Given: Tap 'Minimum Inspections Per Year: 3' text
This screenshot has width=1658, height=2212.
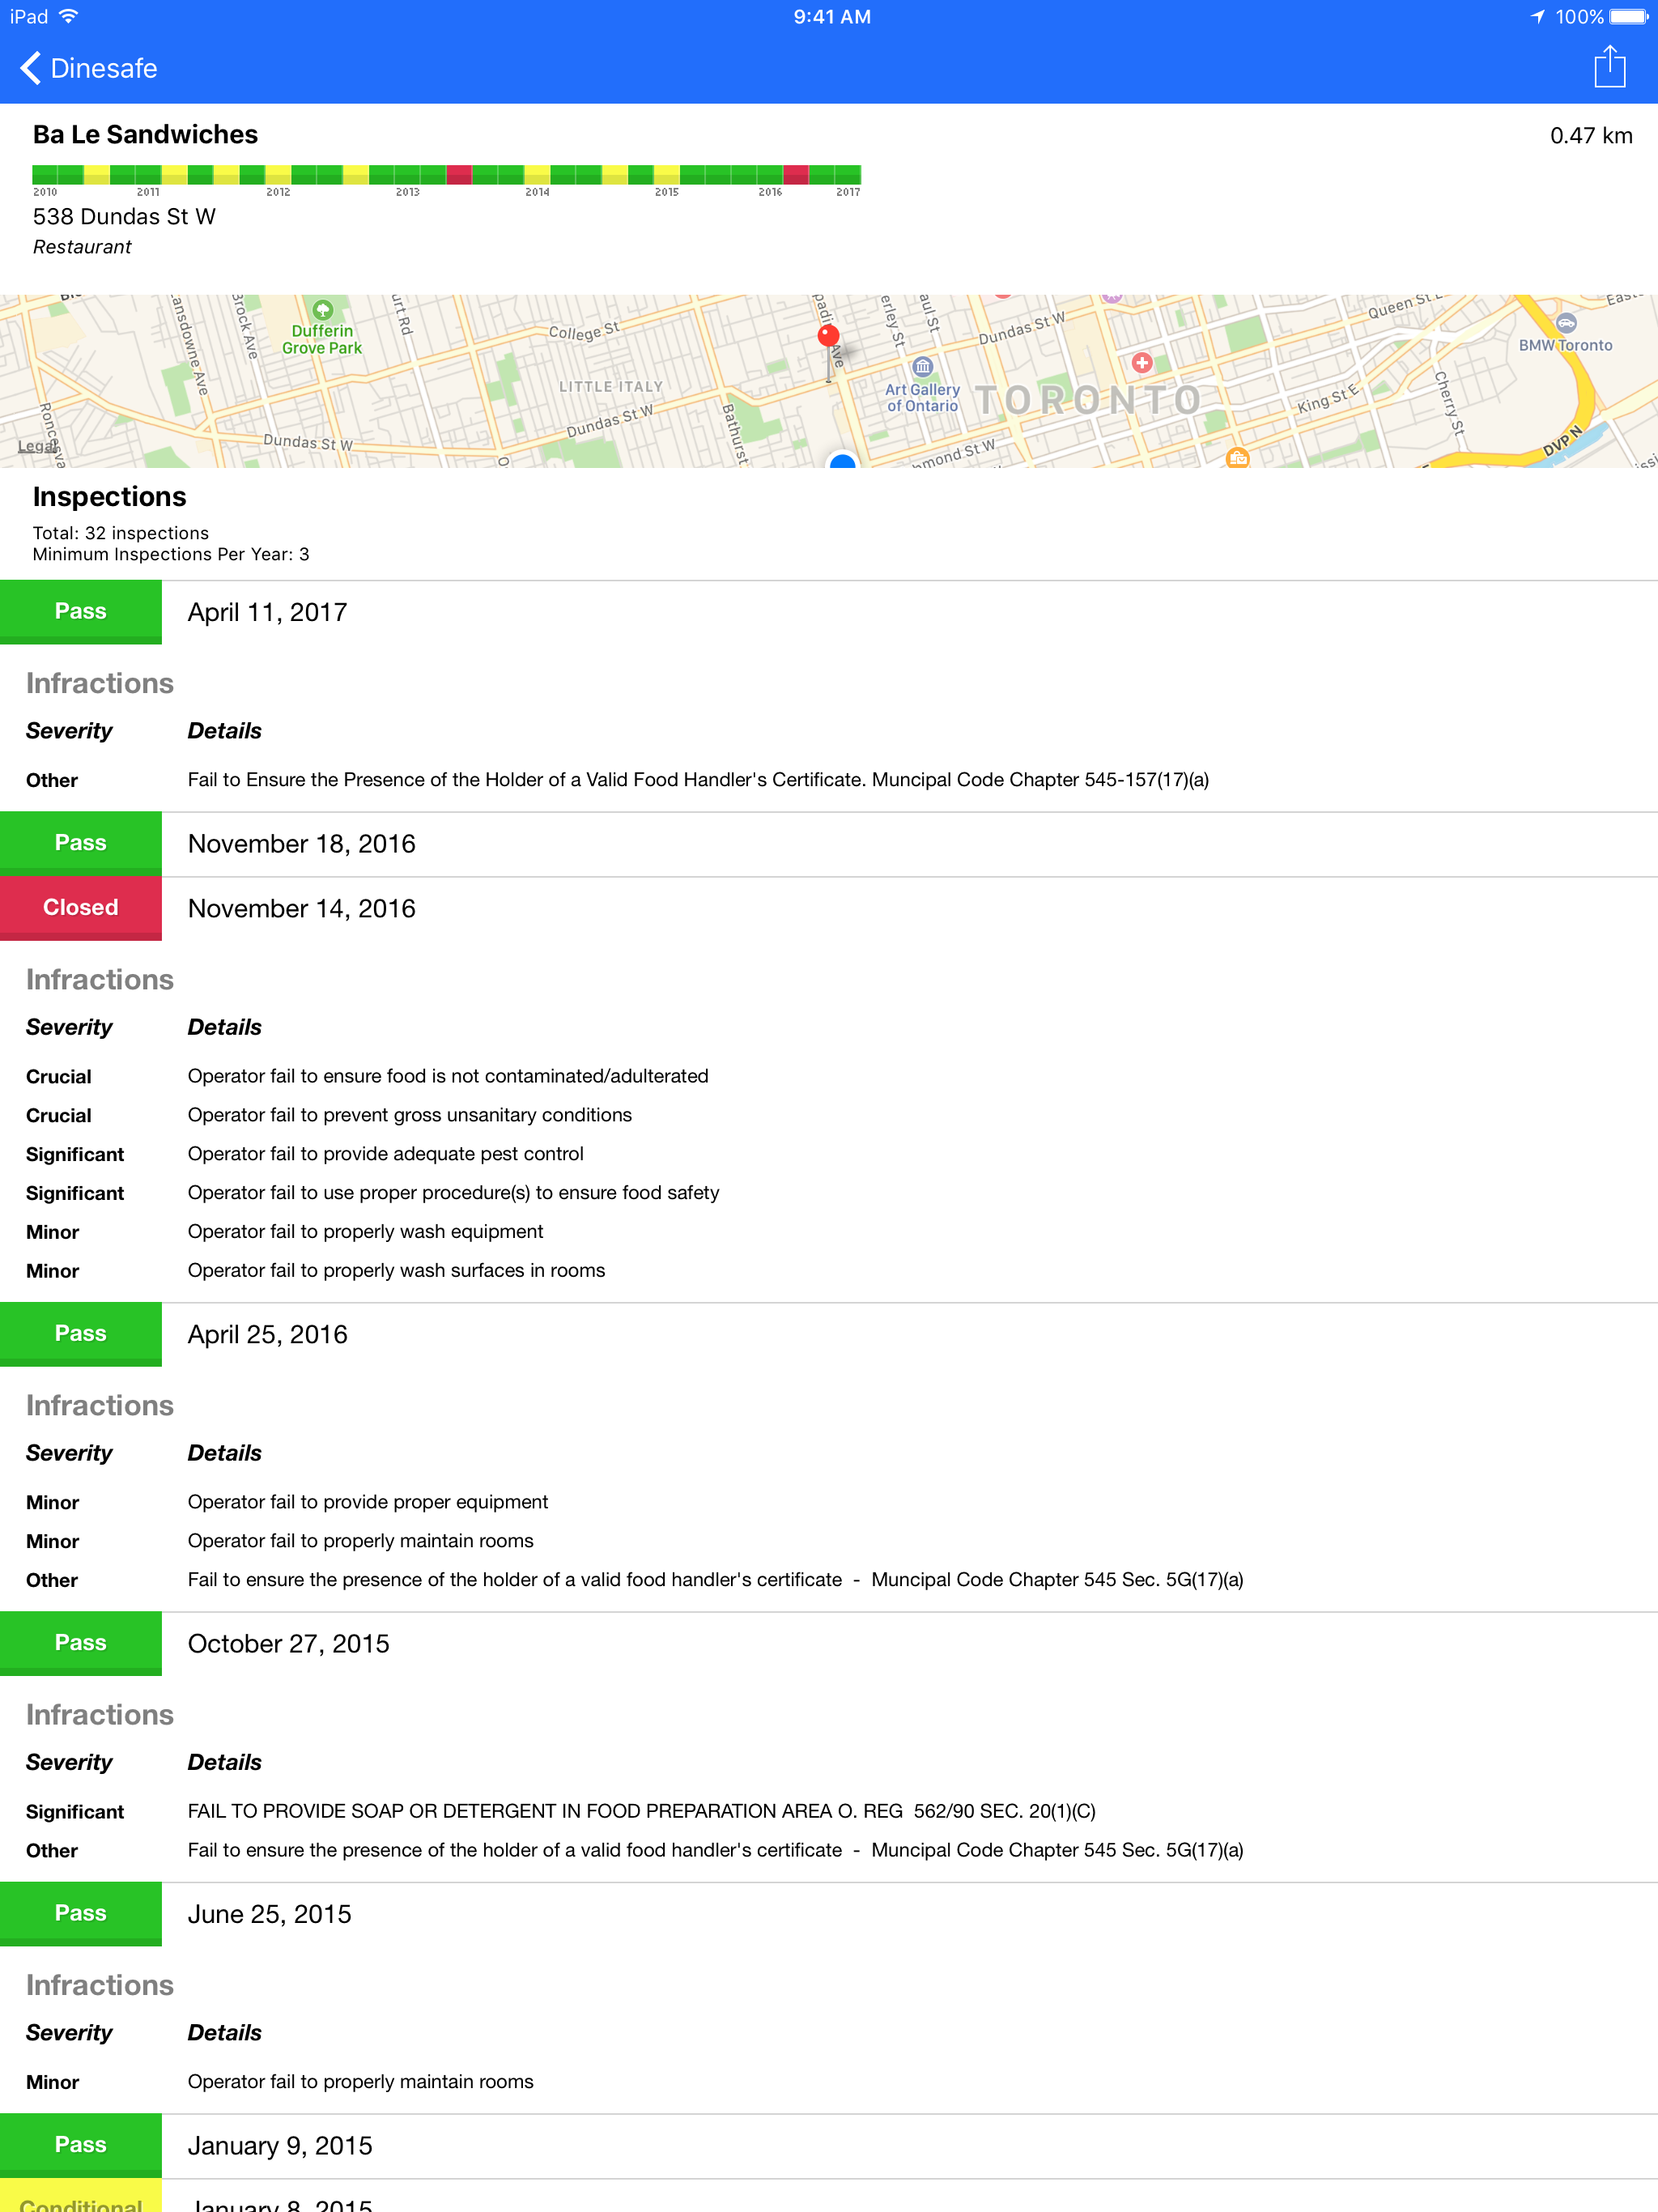Looking at the screenshot, I should pyautogui.click(x=170, y=554).
